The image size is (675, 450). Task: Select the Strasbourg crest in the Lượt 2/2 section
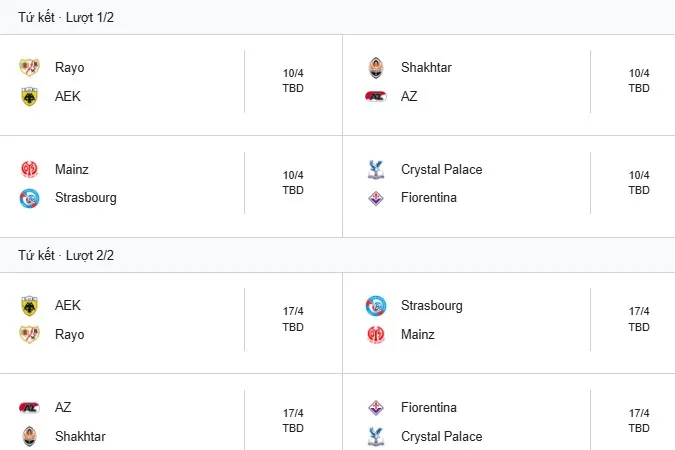[374, 306]
